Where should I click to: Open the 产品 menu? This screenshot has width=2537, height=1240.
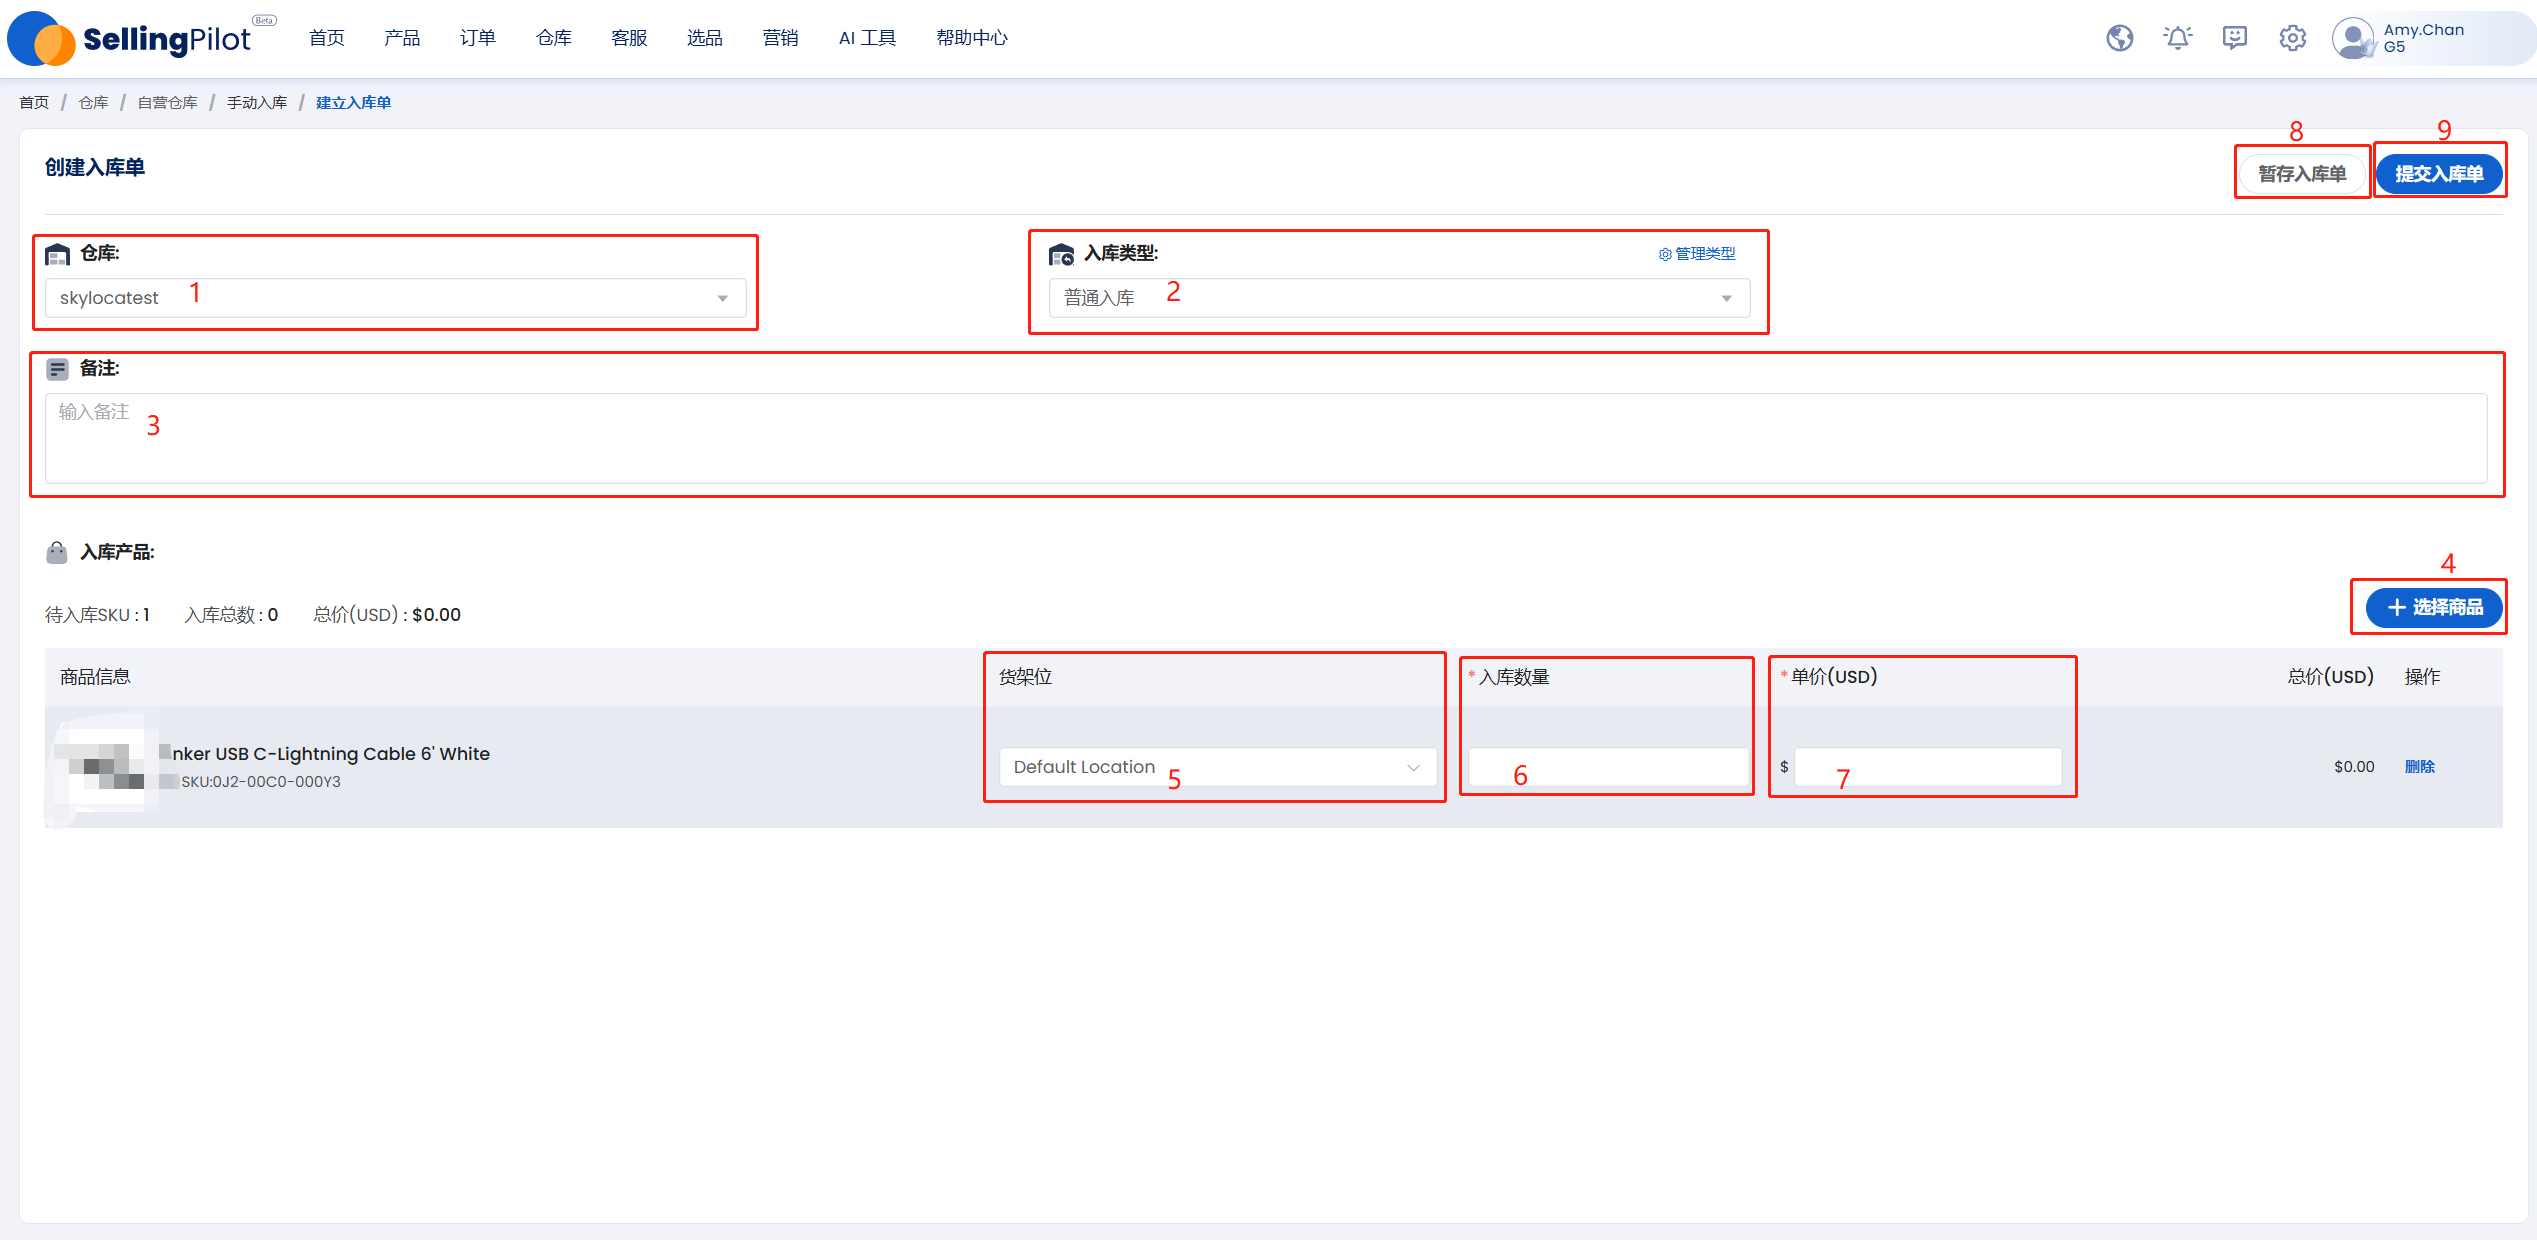tap(402, 38)
